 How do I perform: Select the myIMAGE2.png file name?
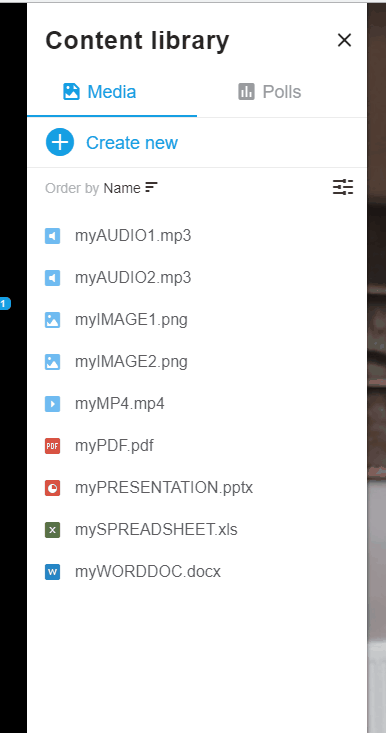[131, 362]
